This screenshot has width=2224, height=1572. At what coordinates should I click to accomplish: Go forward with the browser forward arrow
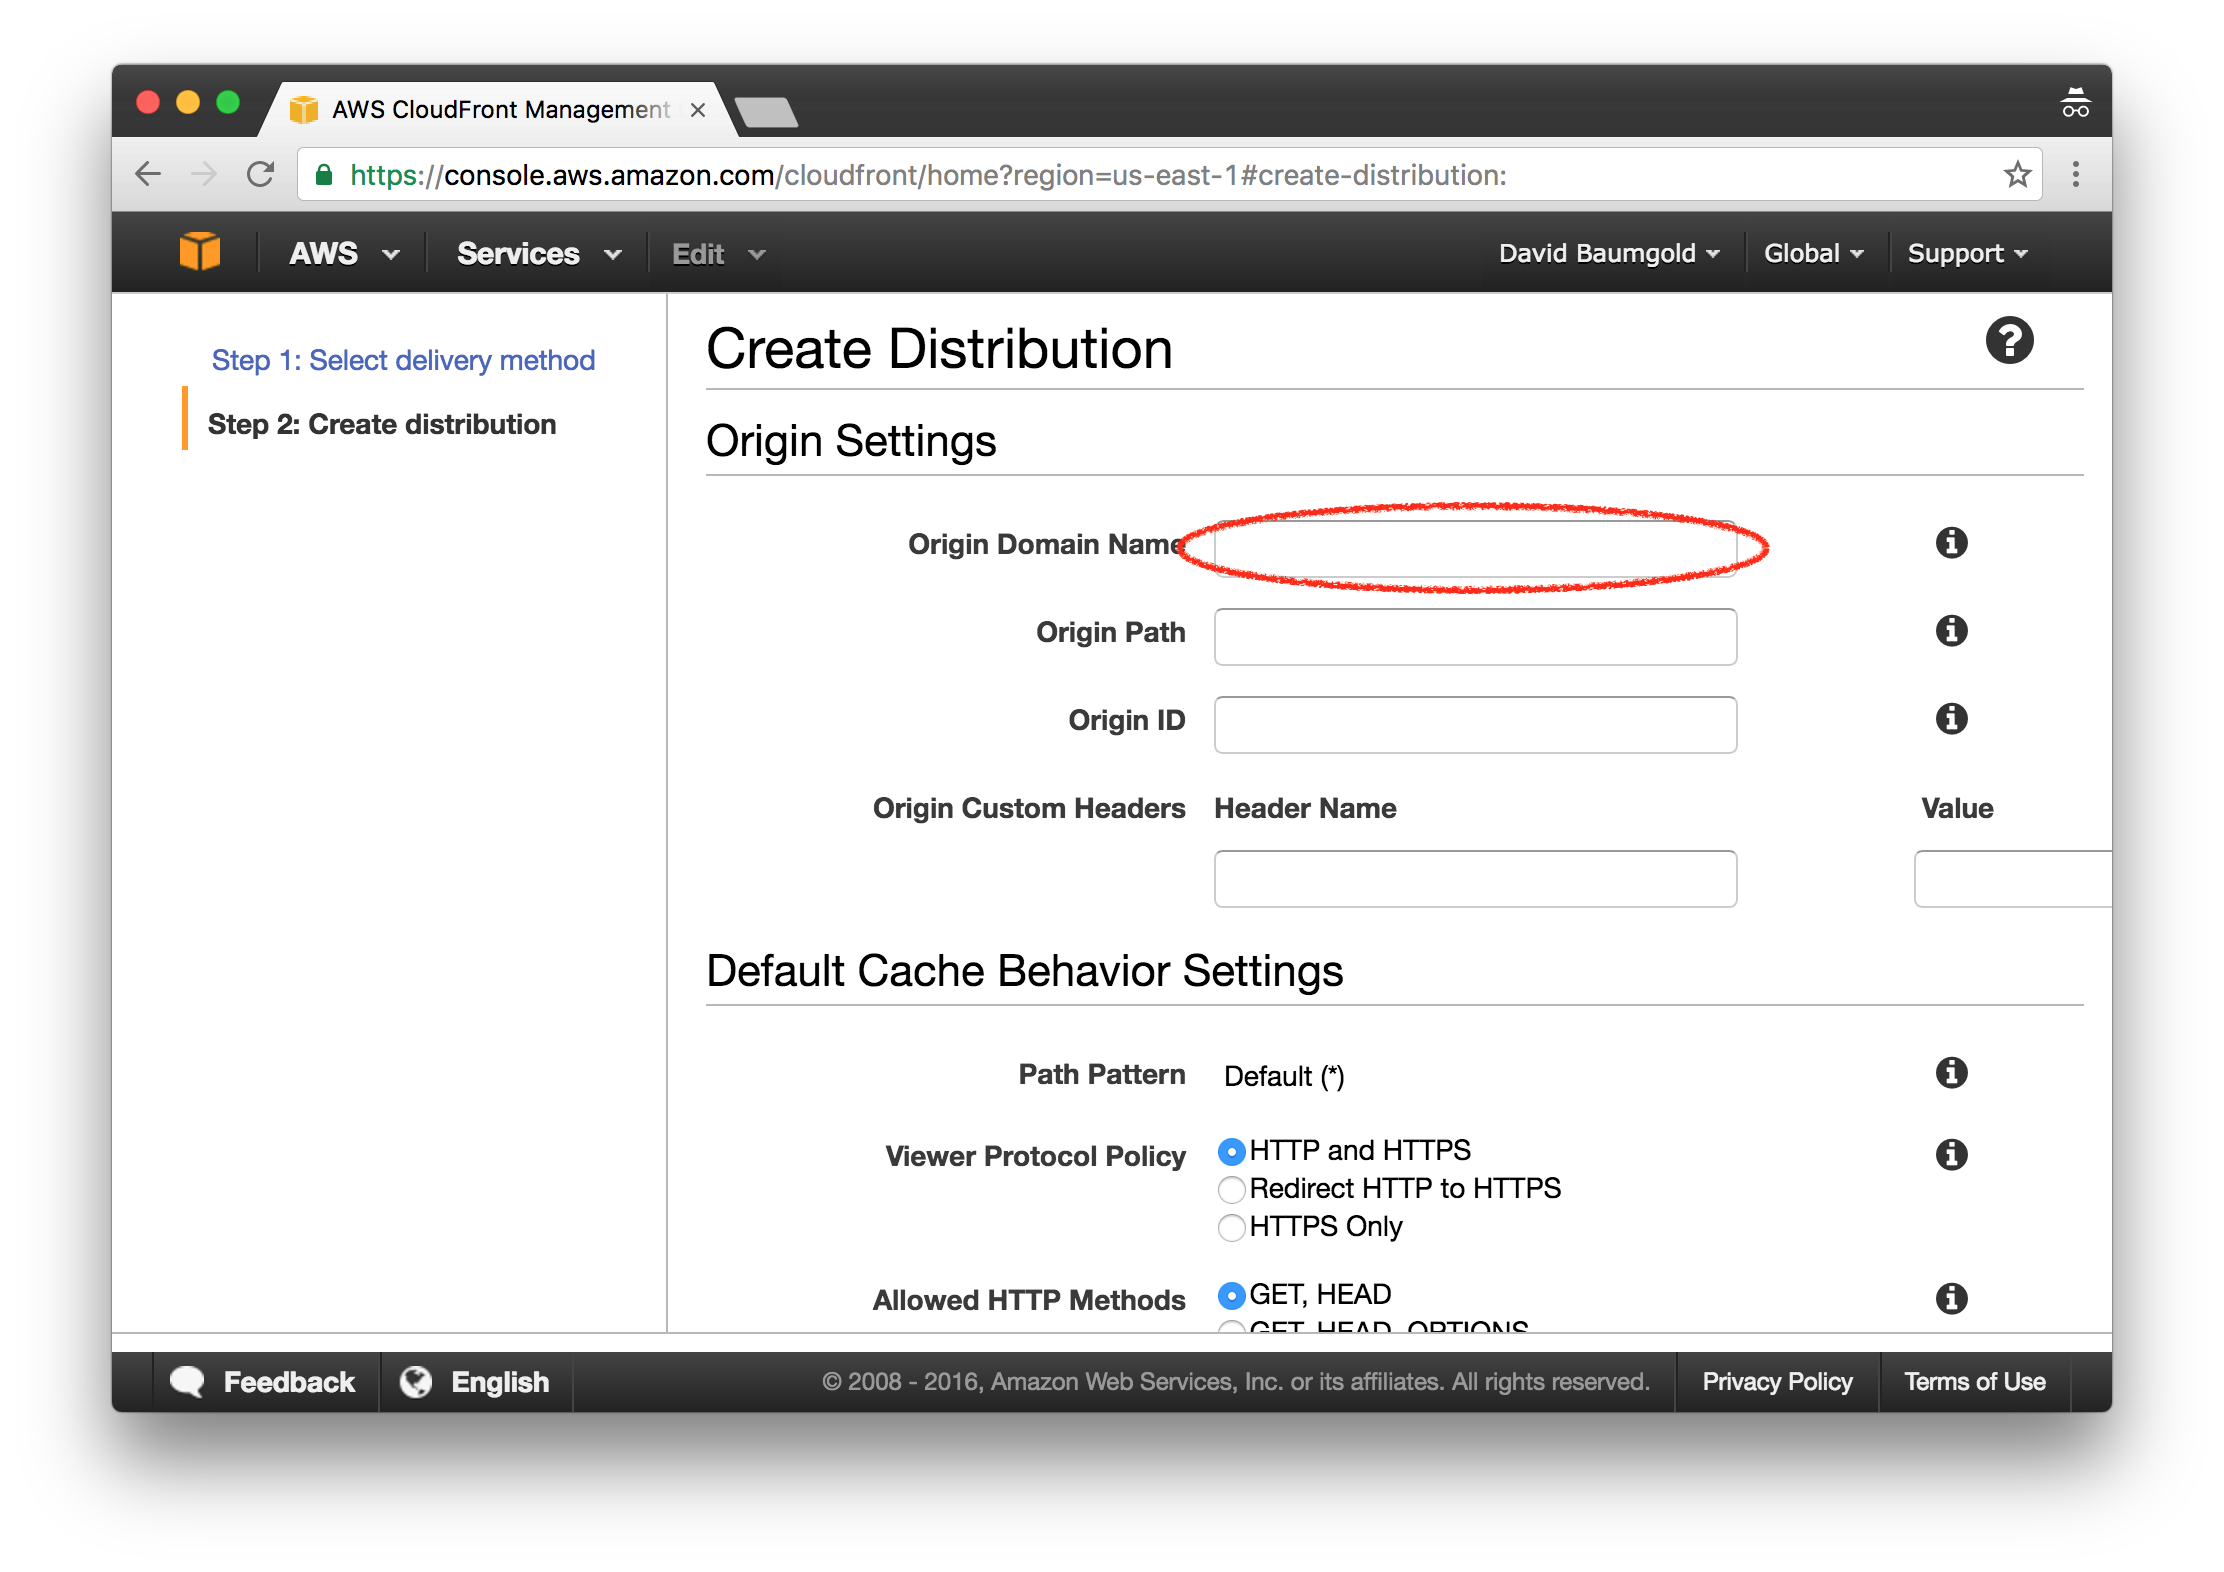[x=204, y=174]
